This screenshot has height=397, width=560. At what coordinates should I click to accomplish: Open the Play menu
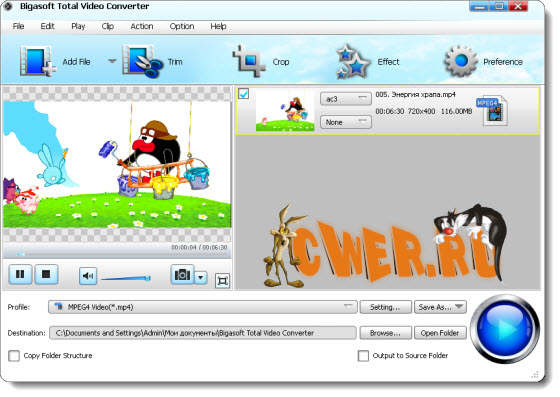(x=78, y=26)
